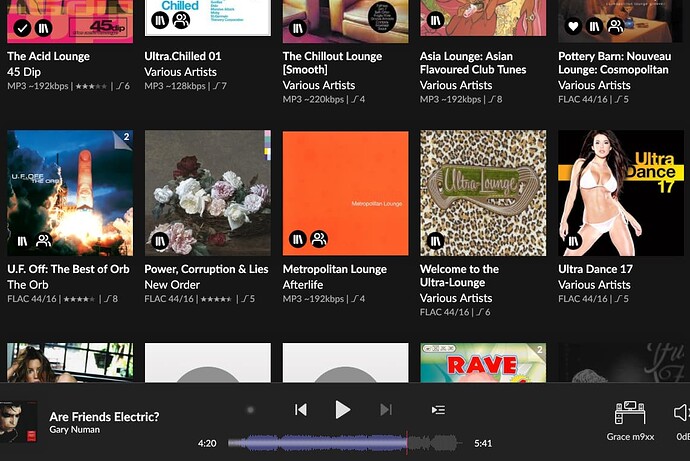Image resolution: width=690 pixels, height=461 pixels.
Task: Start playback with the play button
Action: click(x=342, y=410)
